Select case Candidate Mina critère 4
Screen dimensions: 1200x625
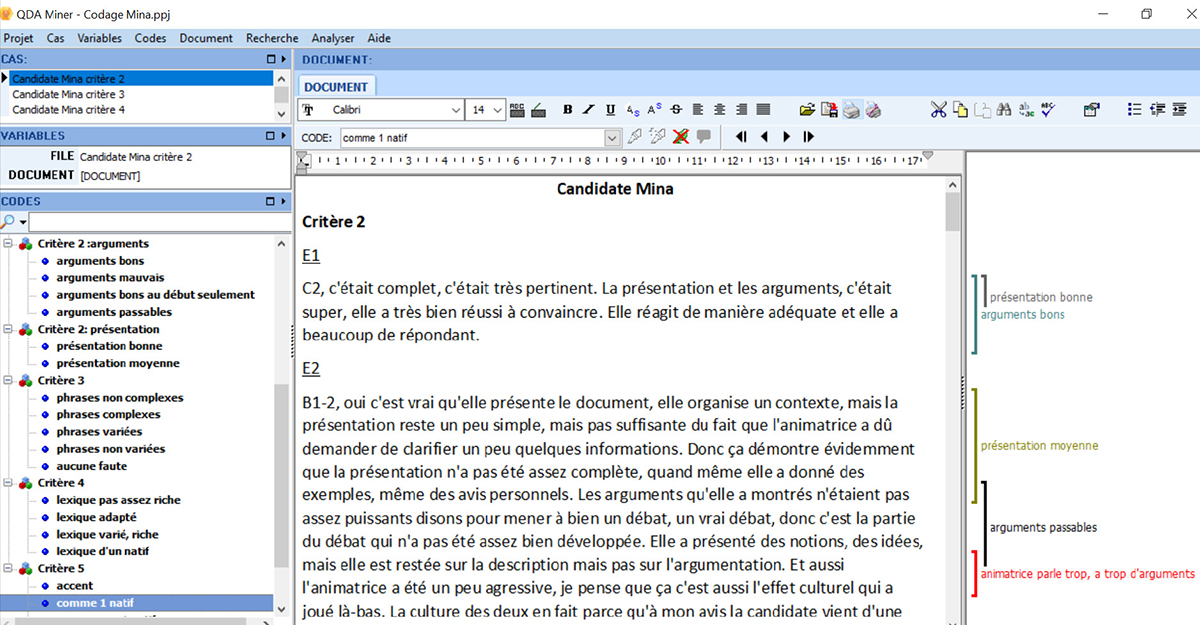click(x=68, y=110)
